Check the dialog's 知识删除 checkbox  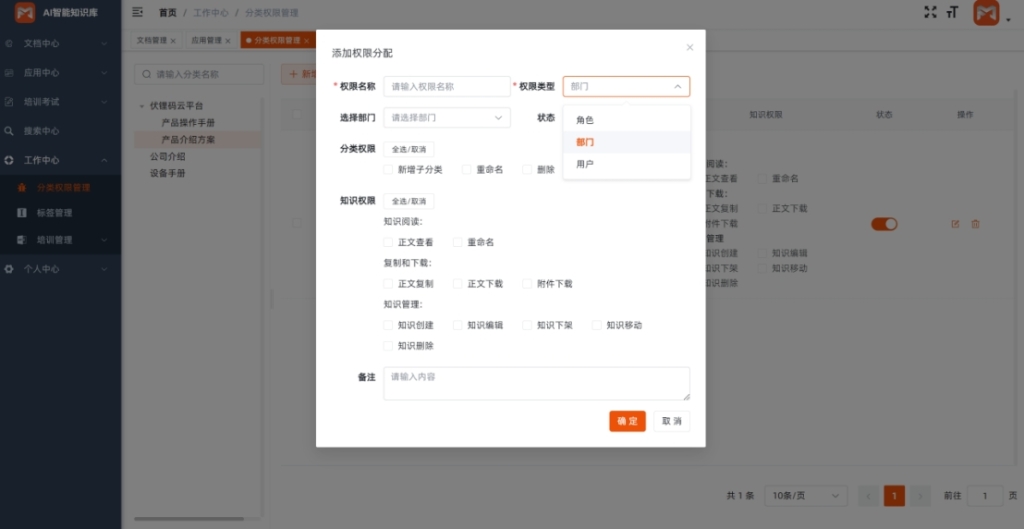388,346
